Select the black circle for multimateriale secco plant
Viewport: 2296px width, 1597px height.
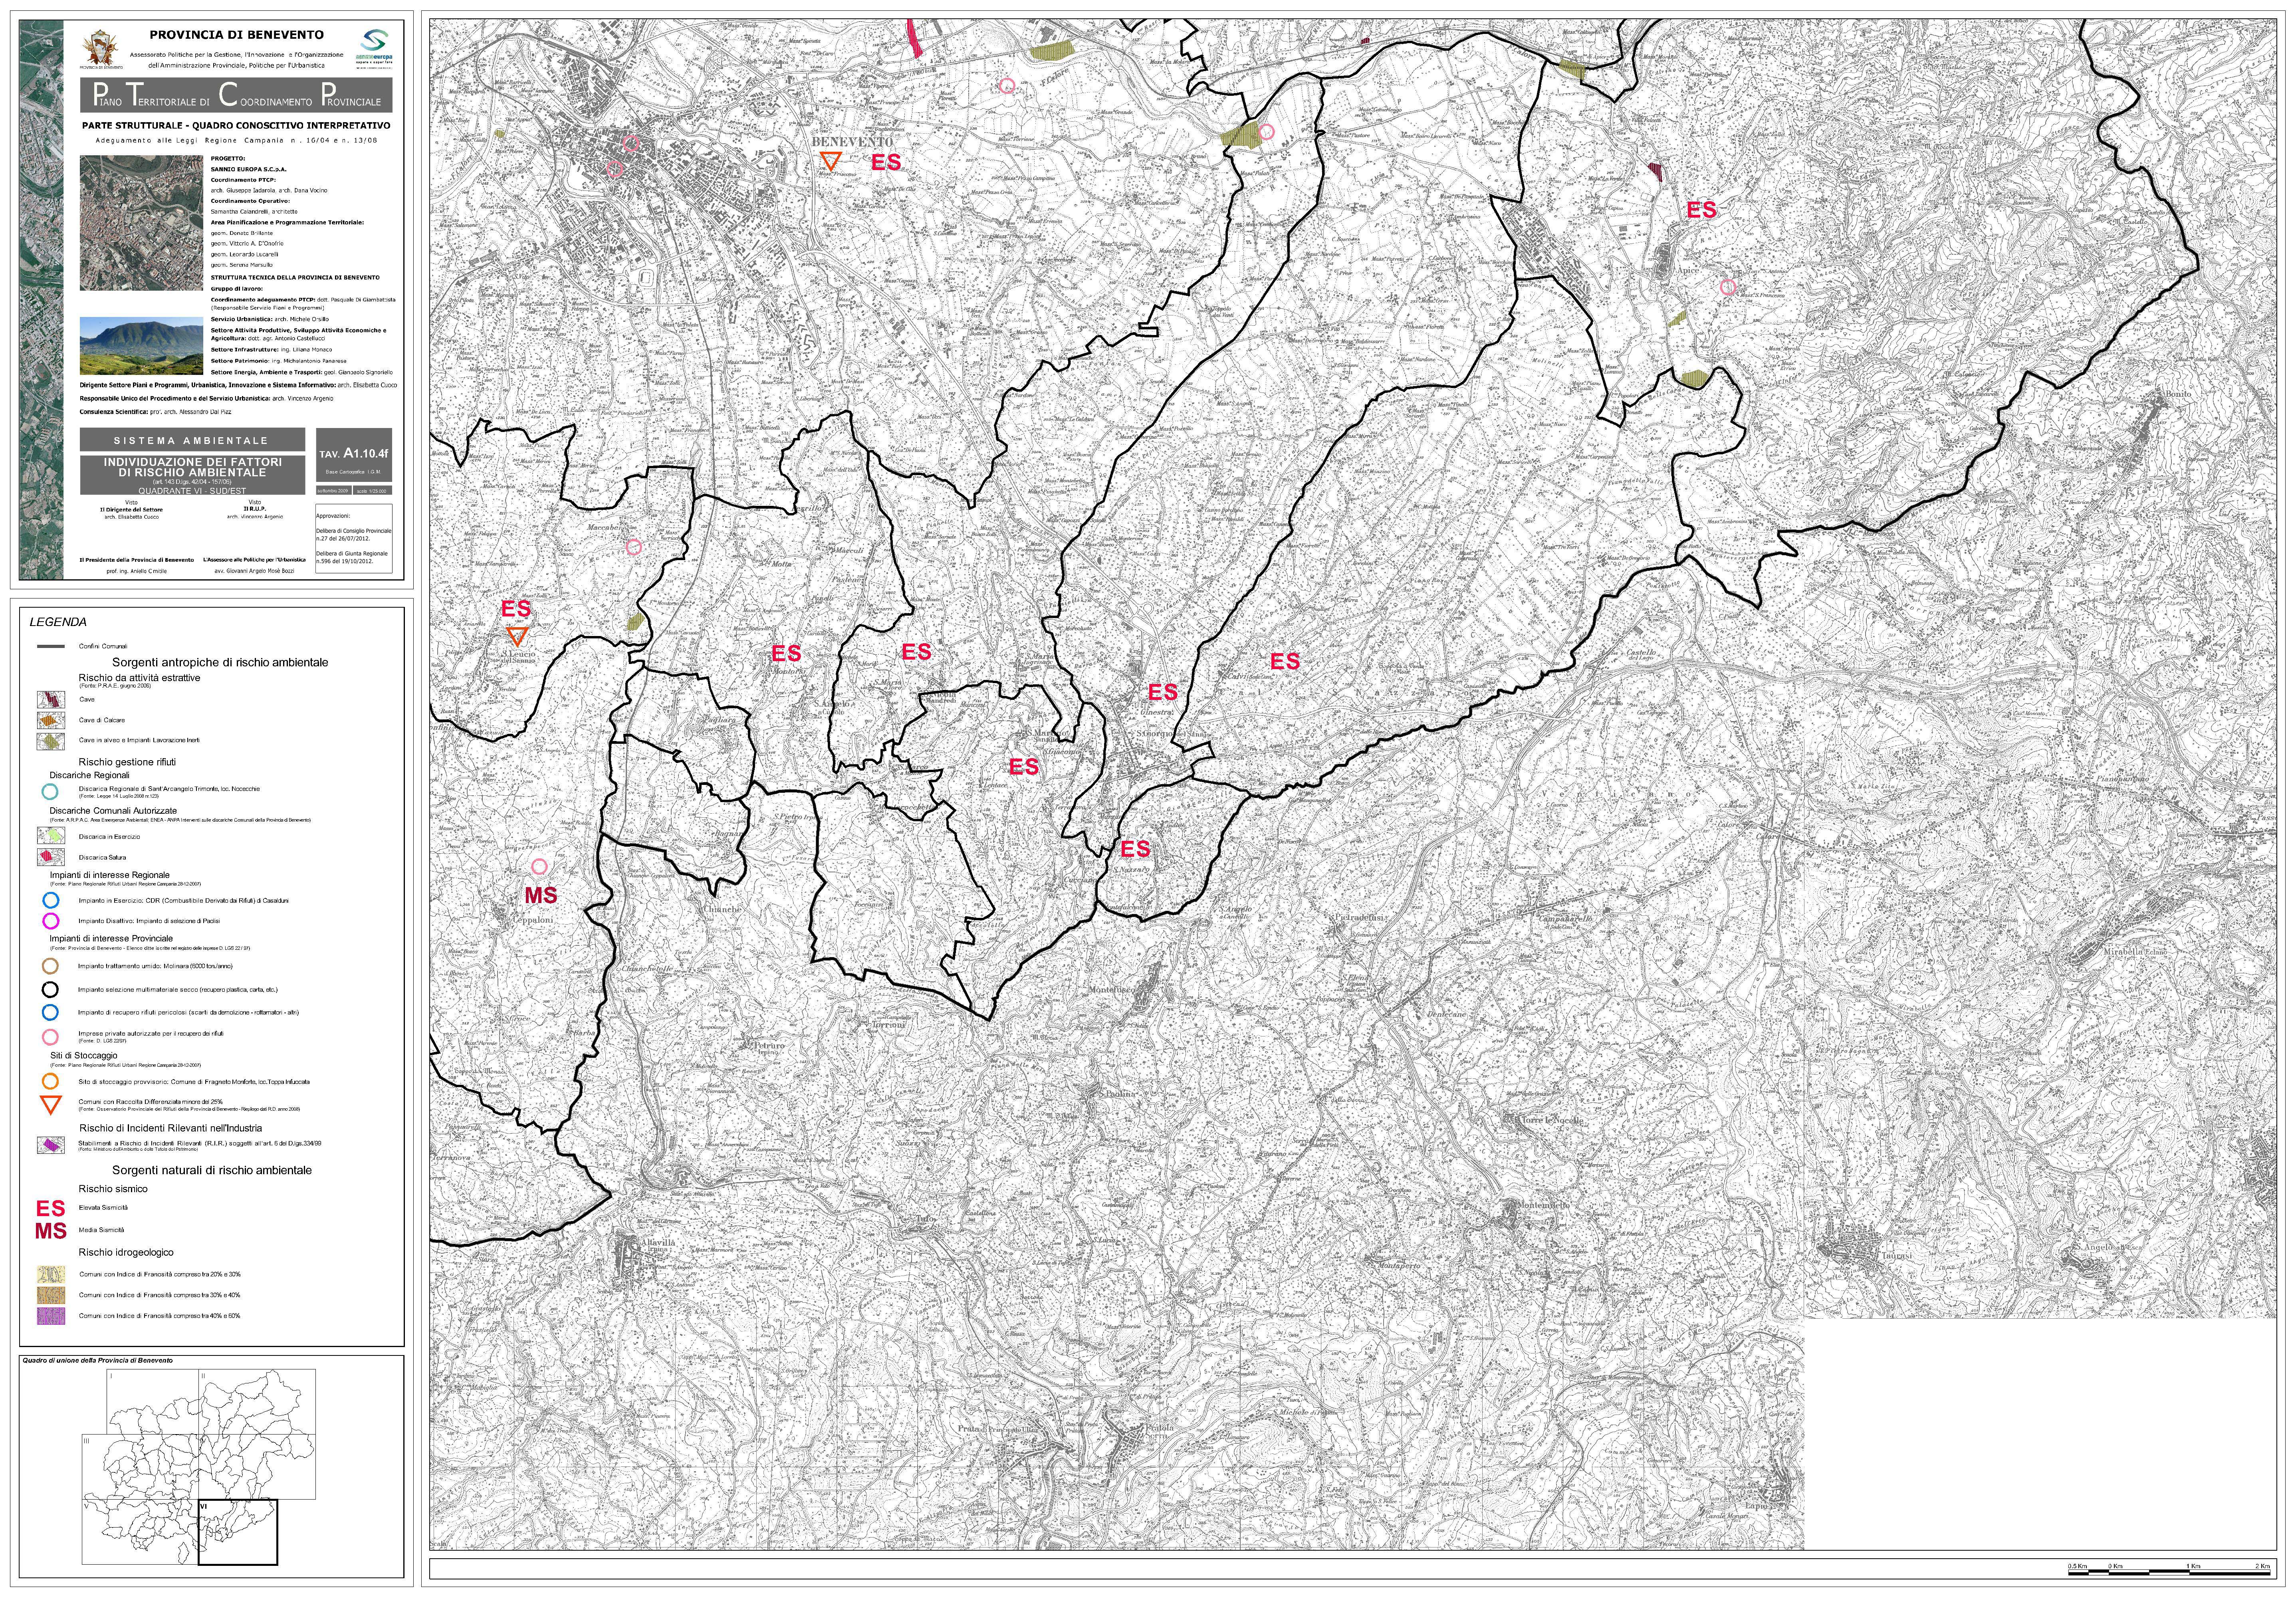tap(50, 990)
